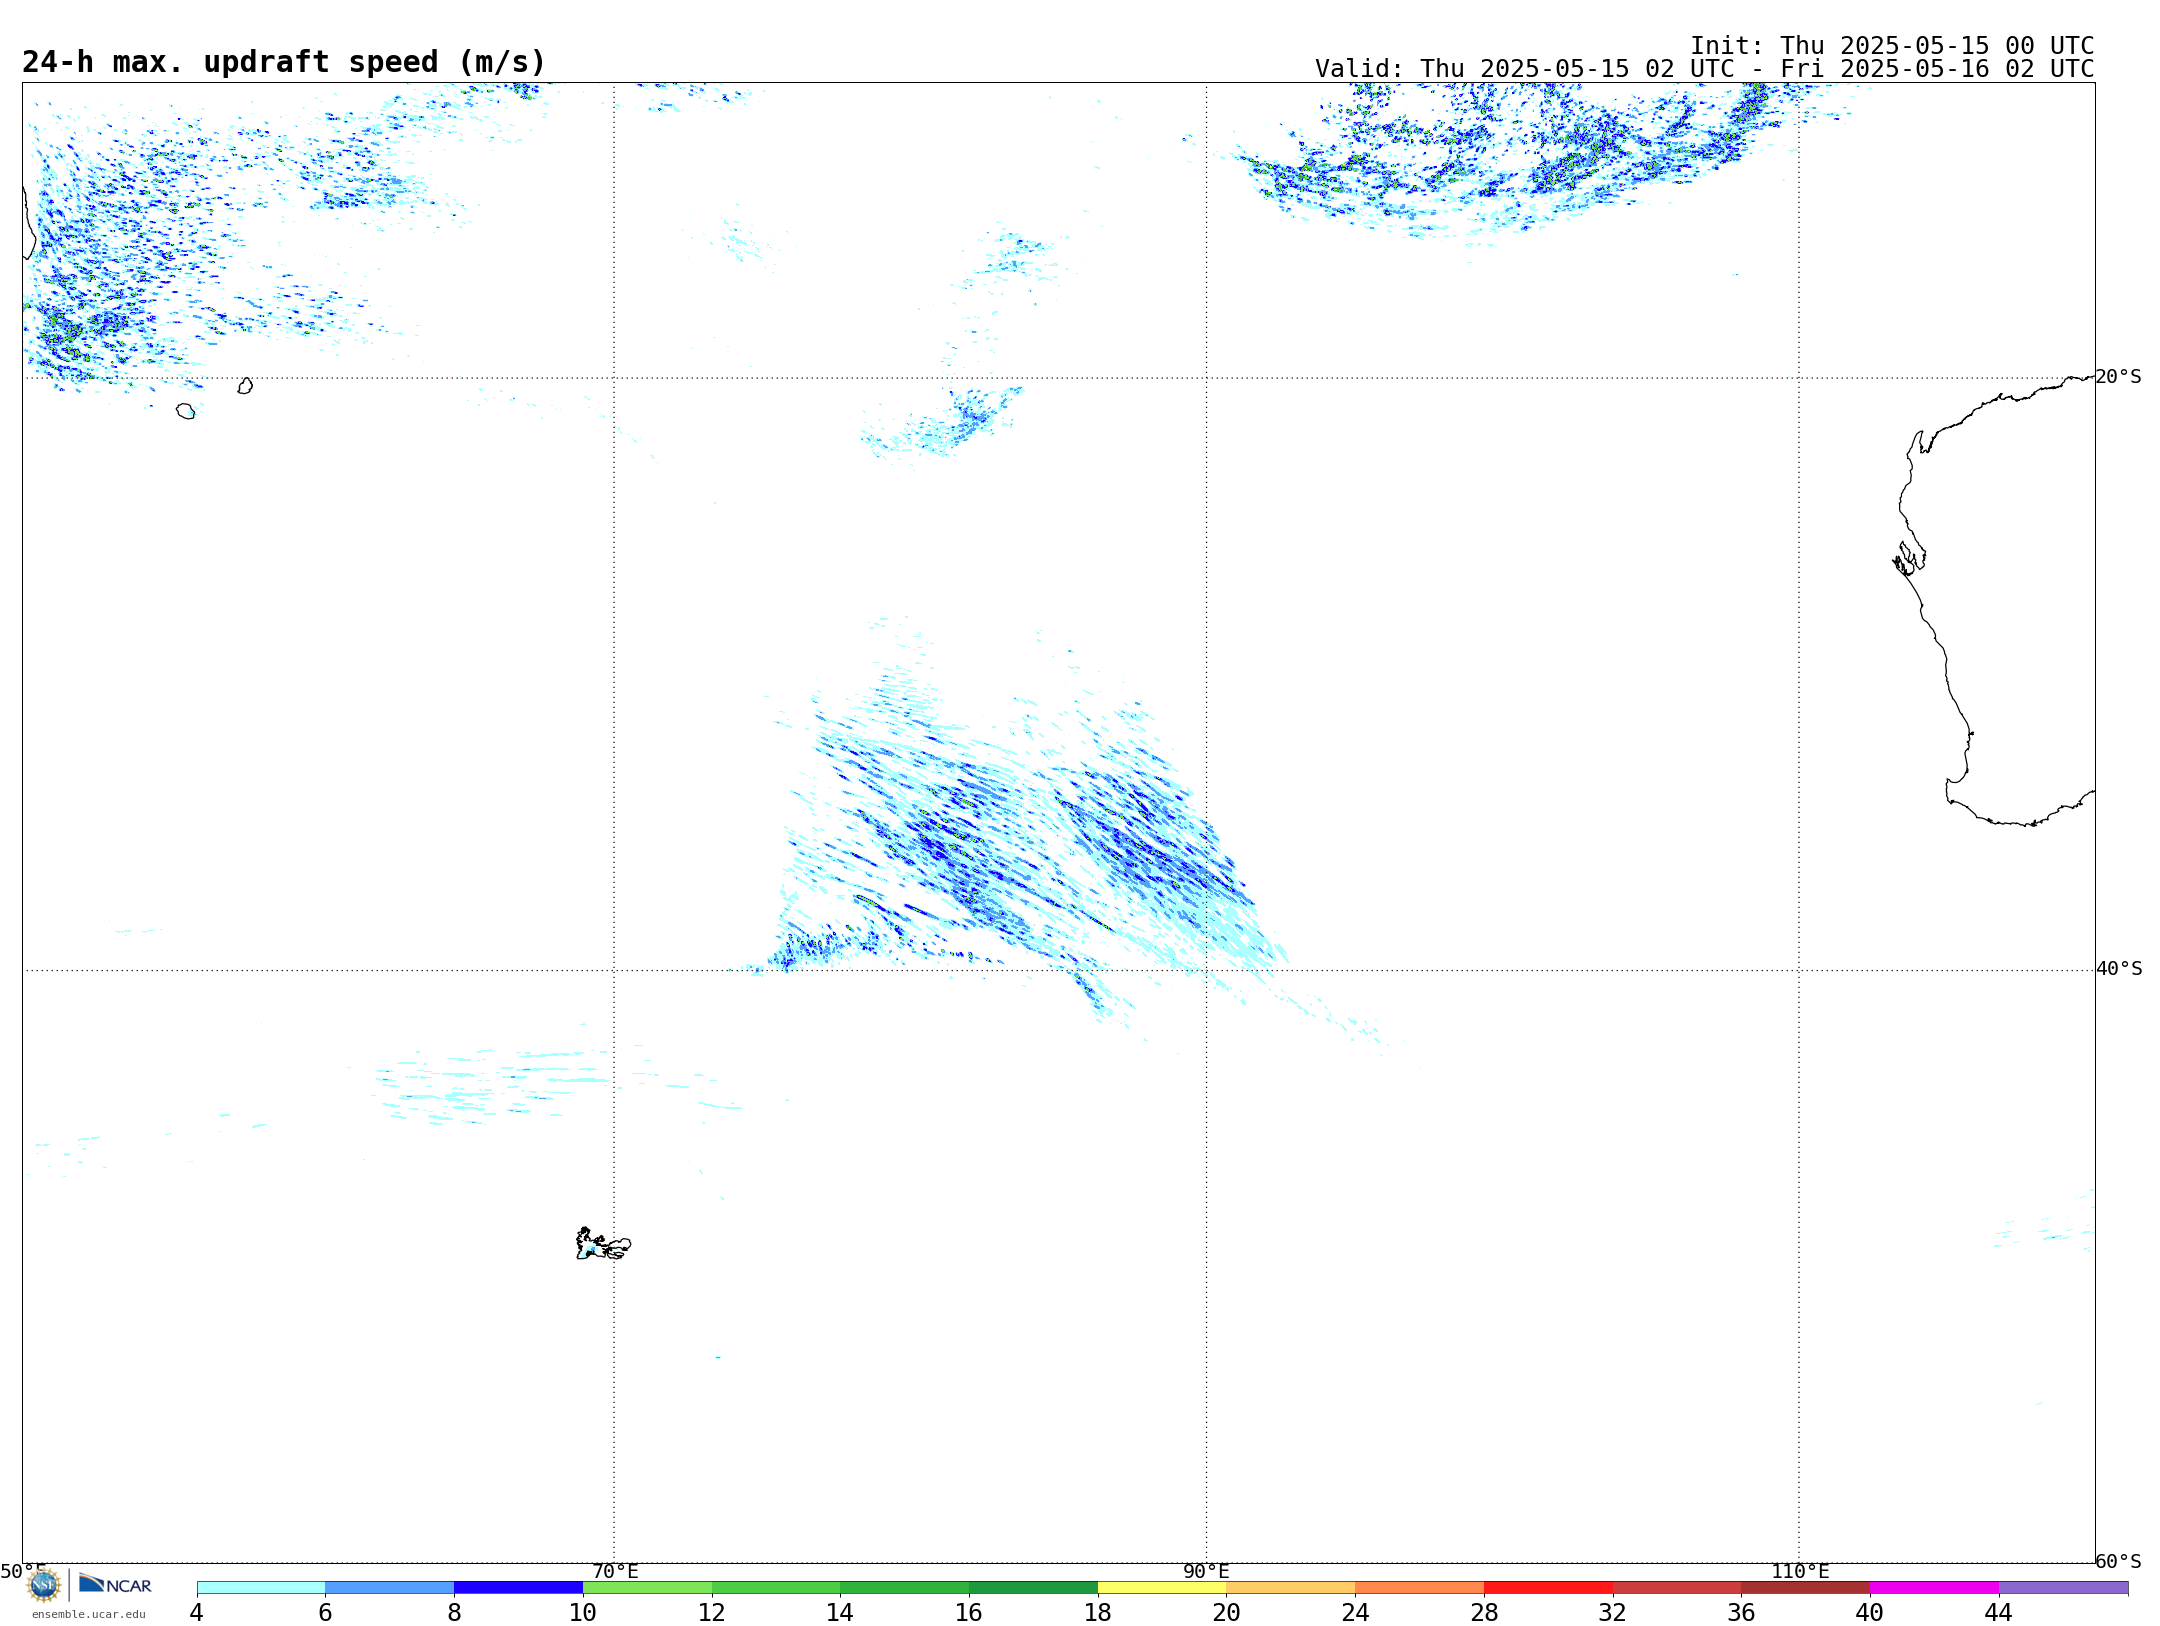The width and height of the screenshot is (2160, 1626).
Task: Click the orange 24–28 m/s swatch
Action: pyautogui.click(x=1420, y=1587)
